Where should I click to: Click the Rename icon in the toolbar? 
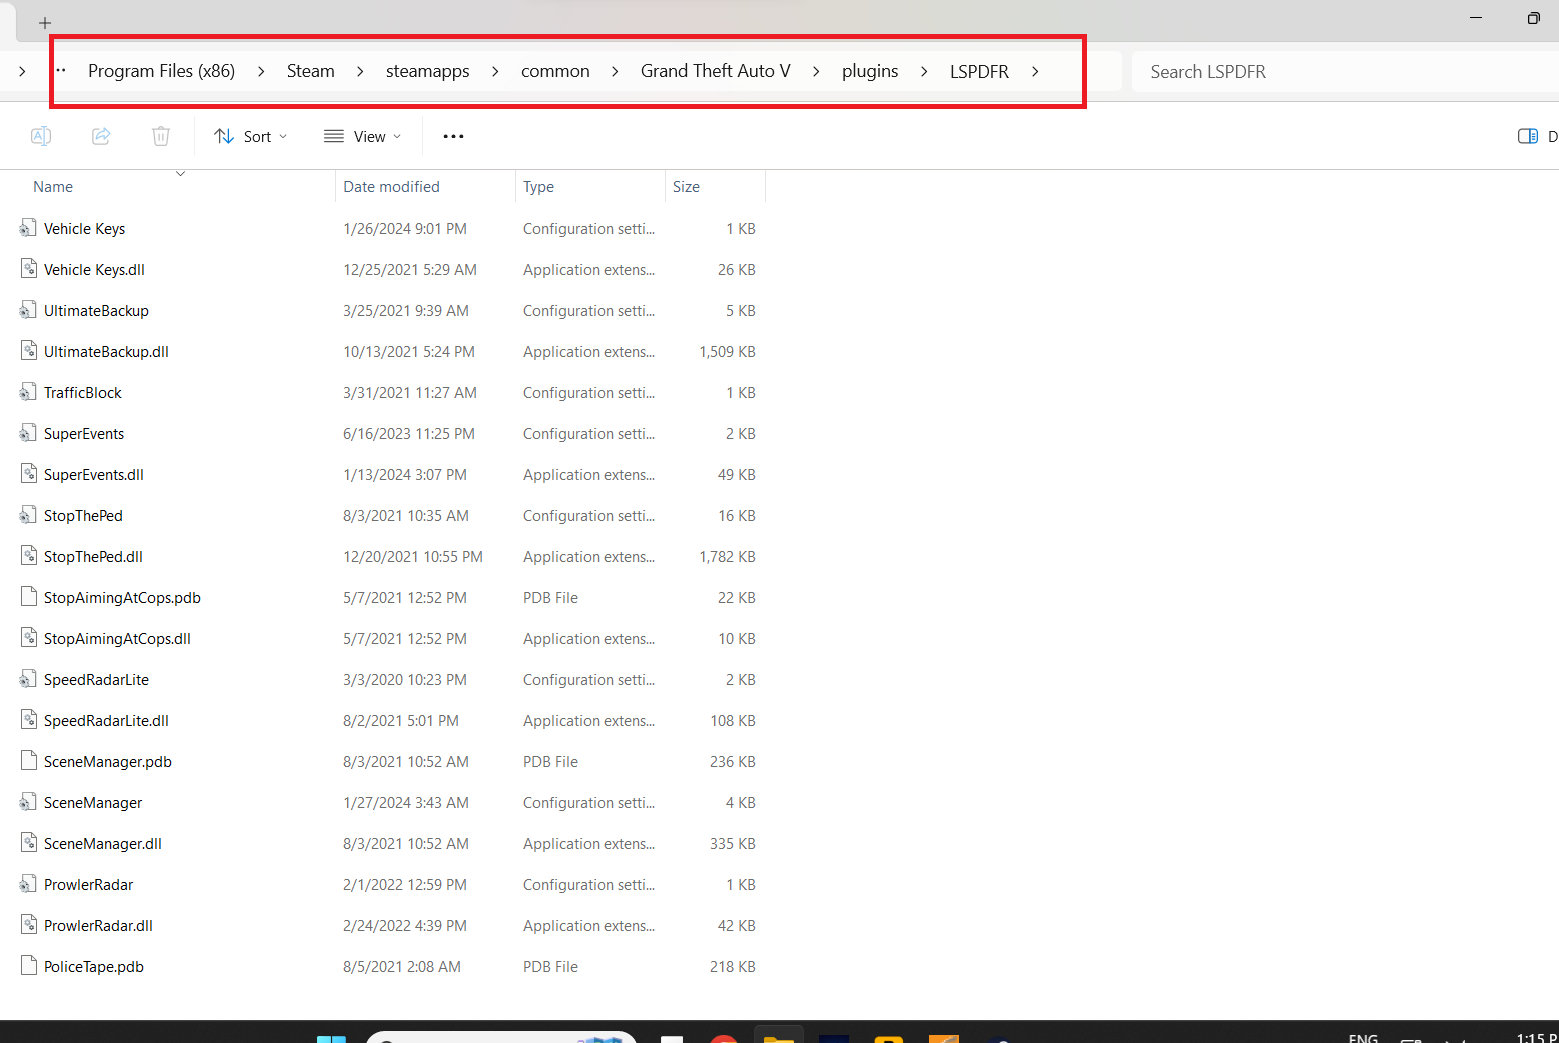41,136
